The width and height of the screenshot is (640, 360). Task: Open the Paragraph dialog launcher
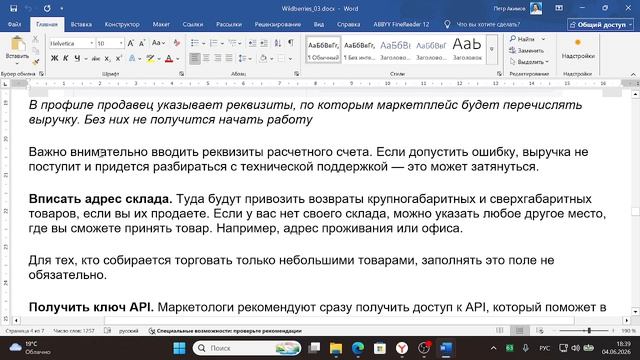(x=296, y=74)
